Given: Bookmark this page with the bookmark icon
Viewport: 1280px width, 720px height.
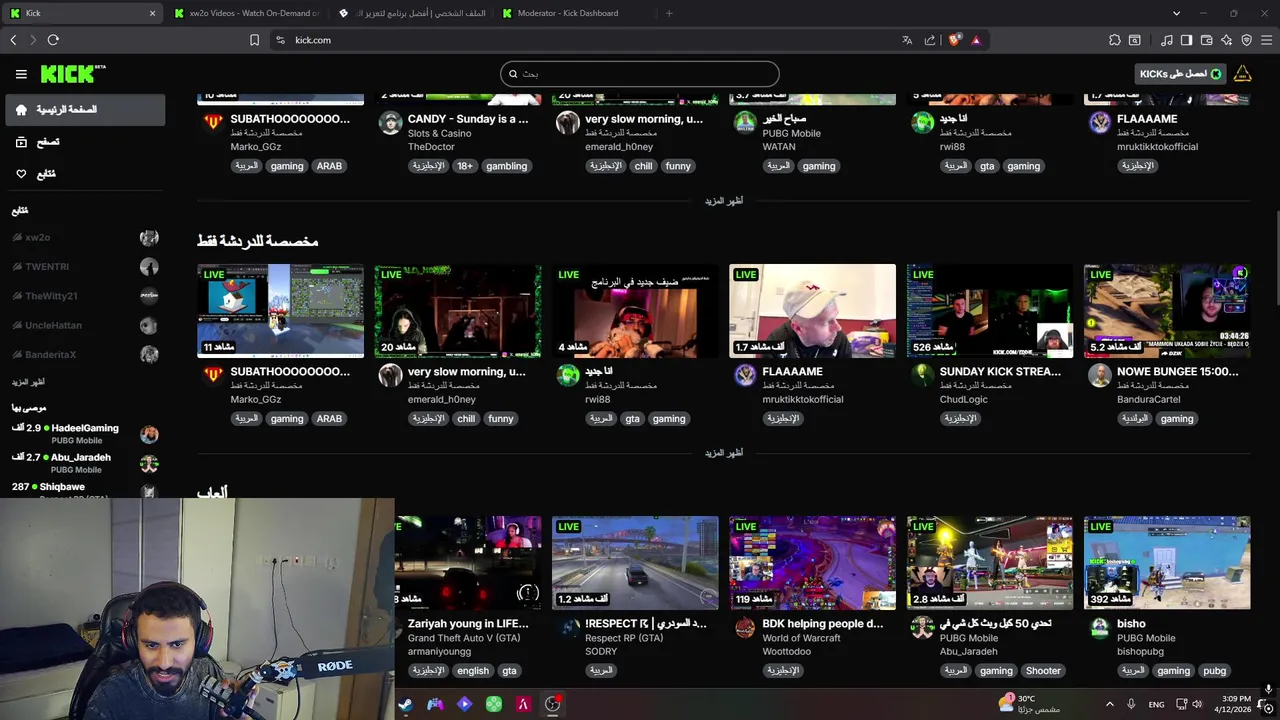Looking at the screenshot, I should pos(254,40).
